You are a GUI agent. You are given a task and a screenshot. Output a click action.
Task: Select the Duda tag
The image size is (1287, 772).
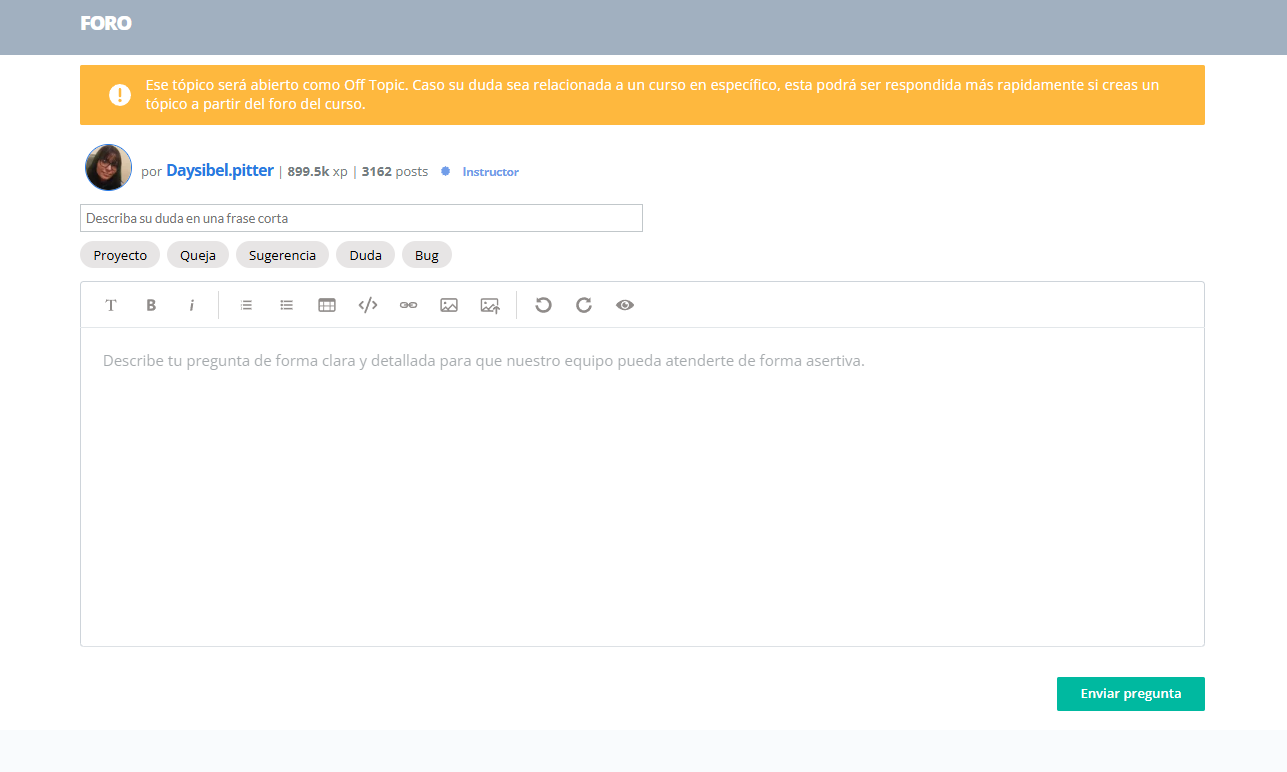point(365,255)
